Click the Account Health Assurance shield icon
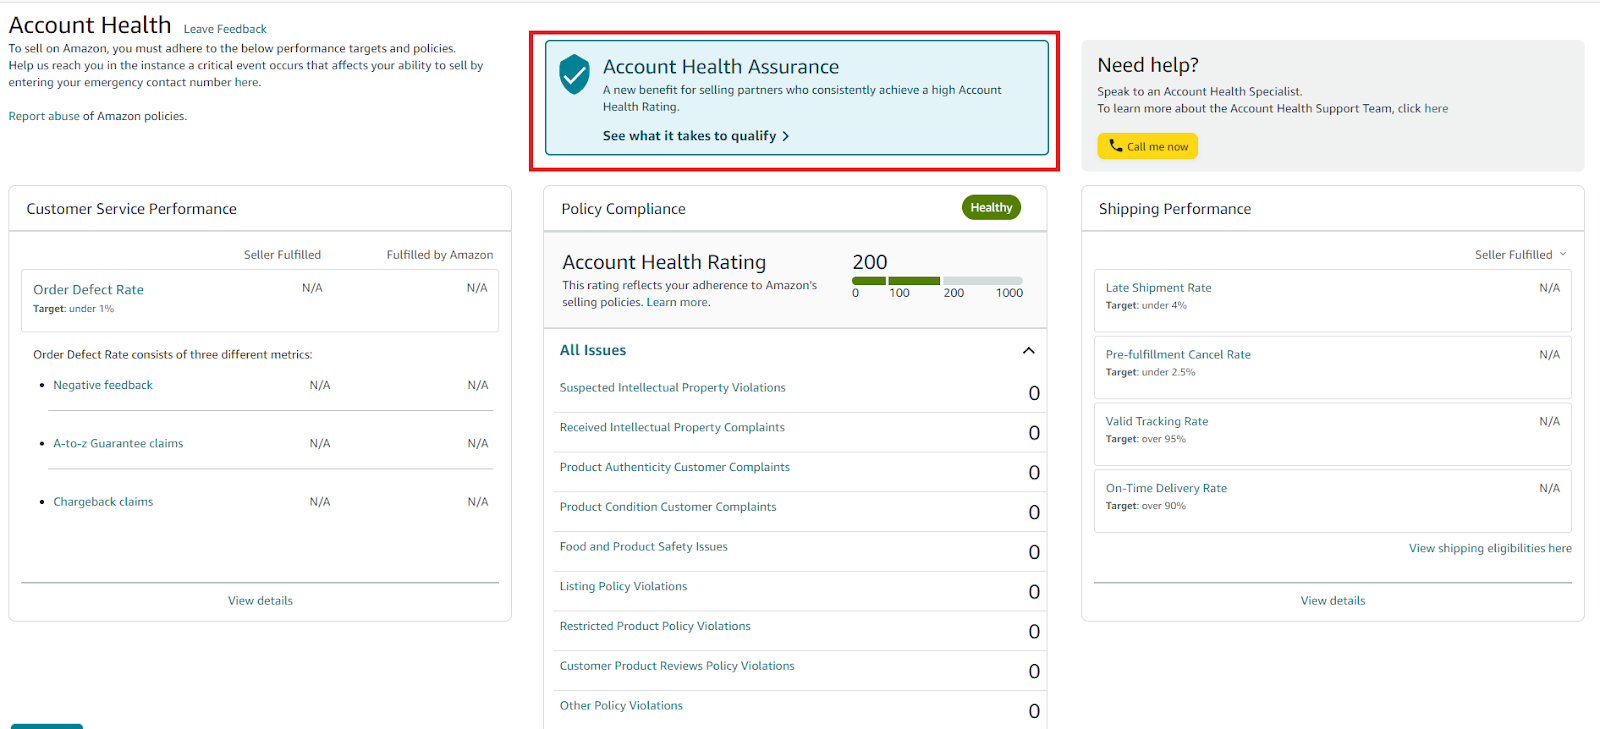This screenshot has width=1600, height=729. tap(574, 74)
